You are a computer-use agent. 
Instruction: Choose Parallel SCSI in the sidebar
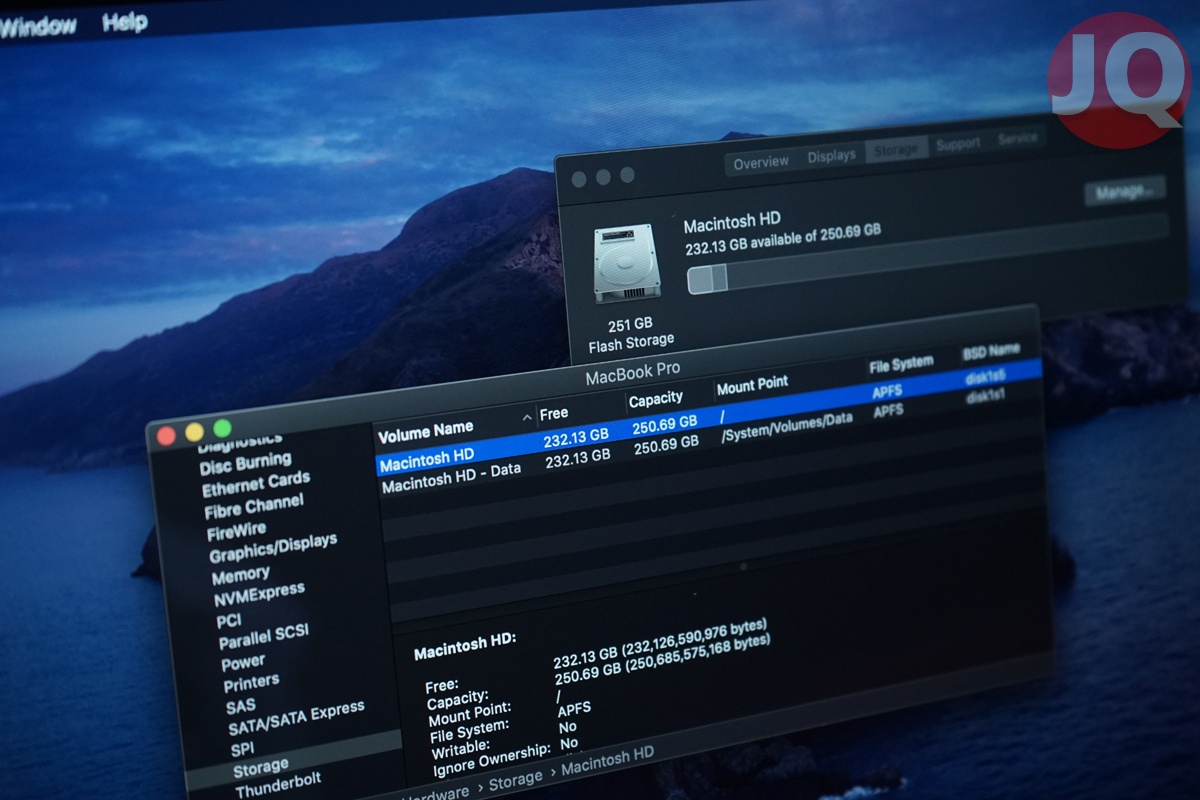coord(264,637)
